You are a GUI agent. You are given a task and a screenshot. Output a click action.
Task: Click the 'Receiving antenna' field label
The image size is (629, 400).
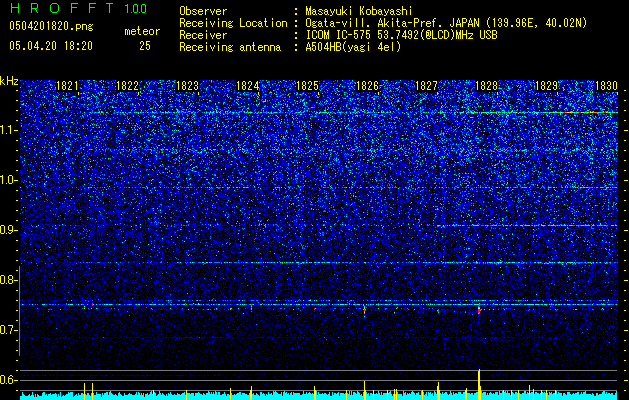coord(230,47)
